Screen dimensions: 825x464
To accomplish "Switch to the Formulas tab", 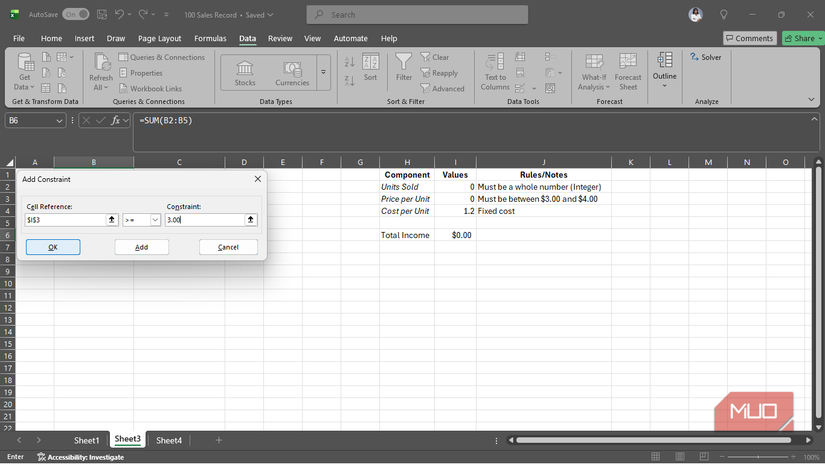I will (x=210, y=38).
